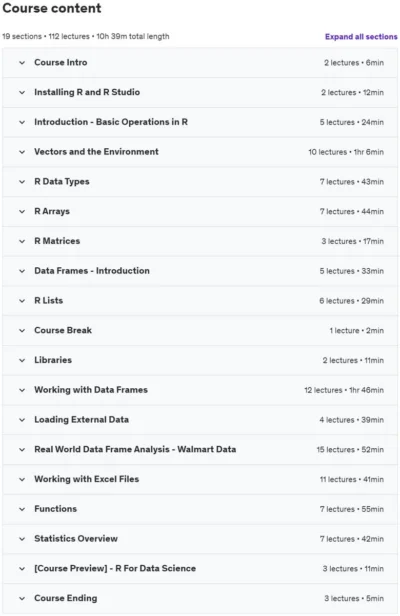Open Working with Data Frames section
Screen dimensions: 400x616
point(200,390)
